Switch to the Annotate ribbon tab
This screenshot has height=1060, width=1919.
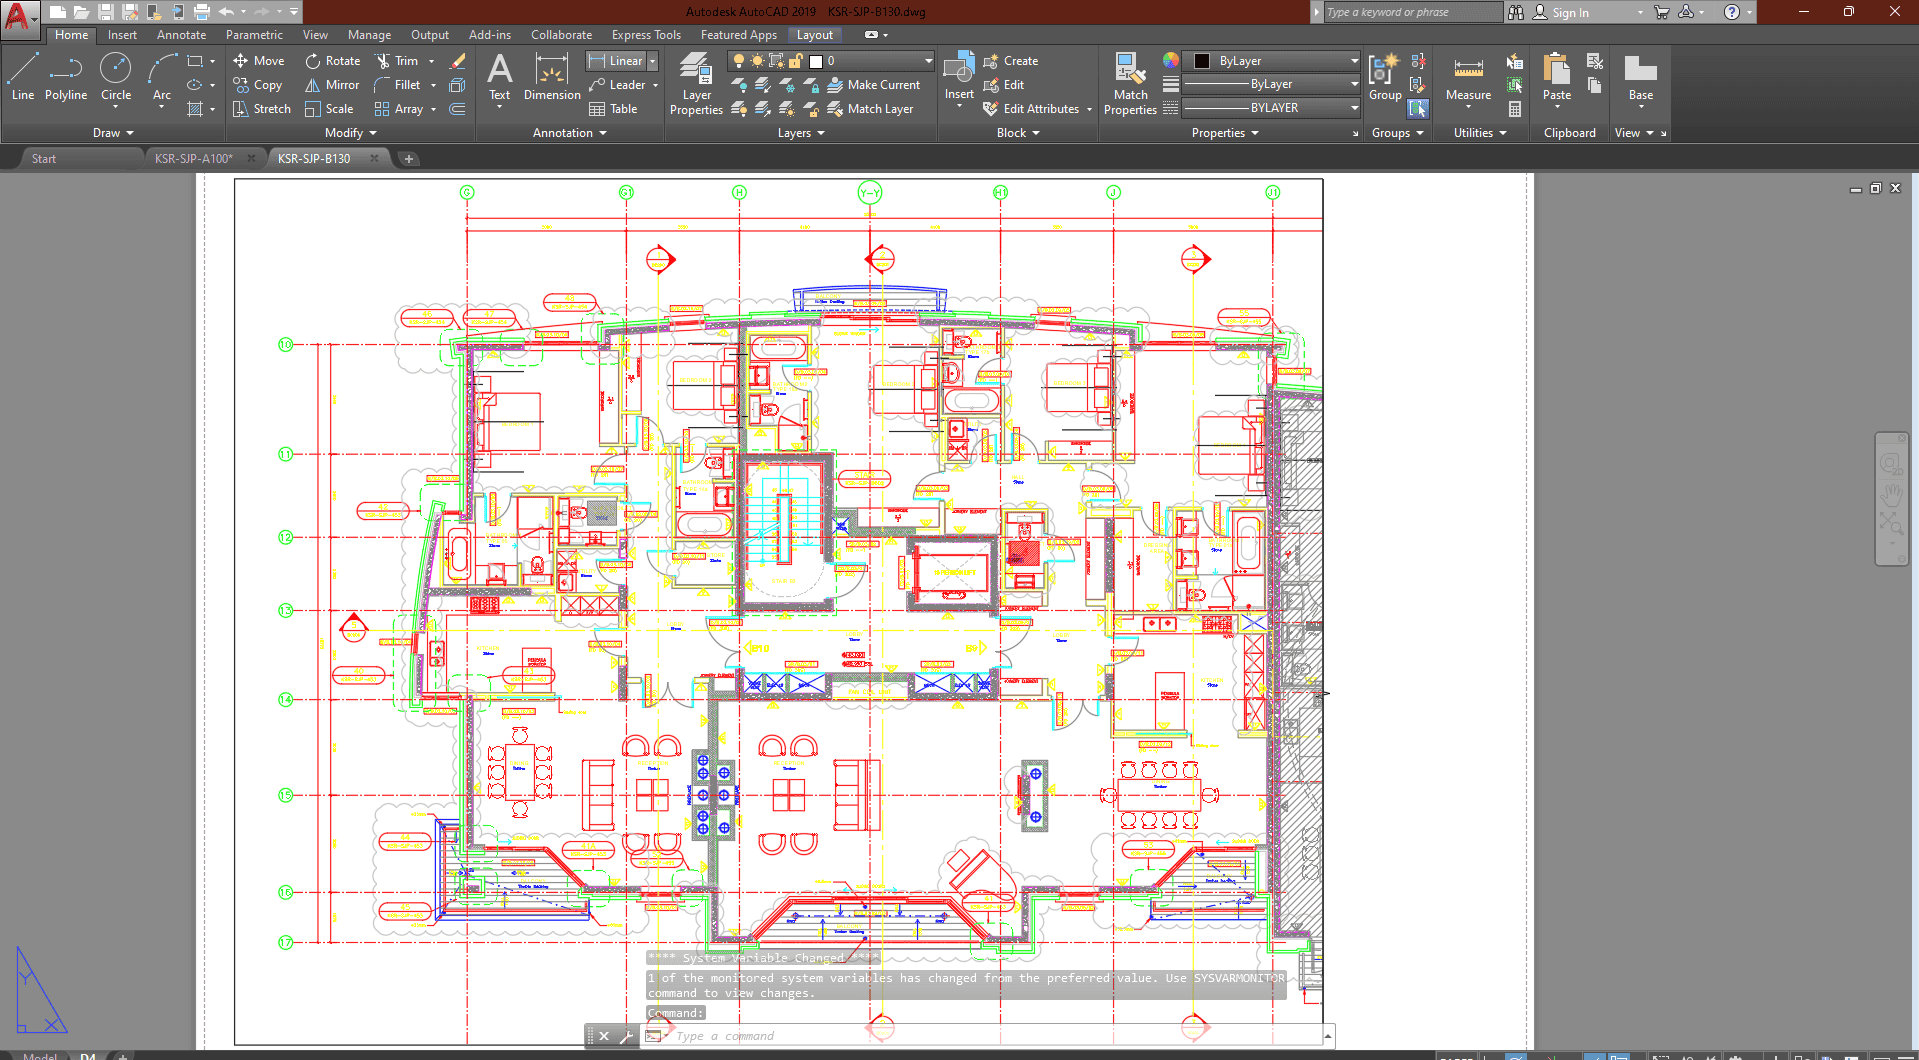tap(181, 35)
